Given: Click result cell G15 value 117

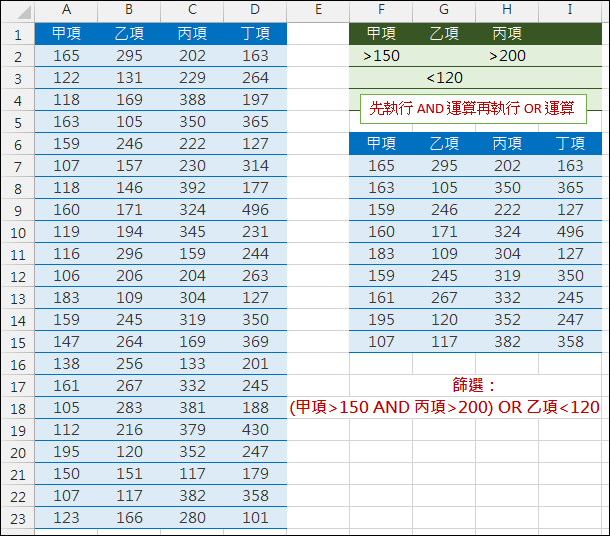Looking at the screenshot, I should coord(444,342).
